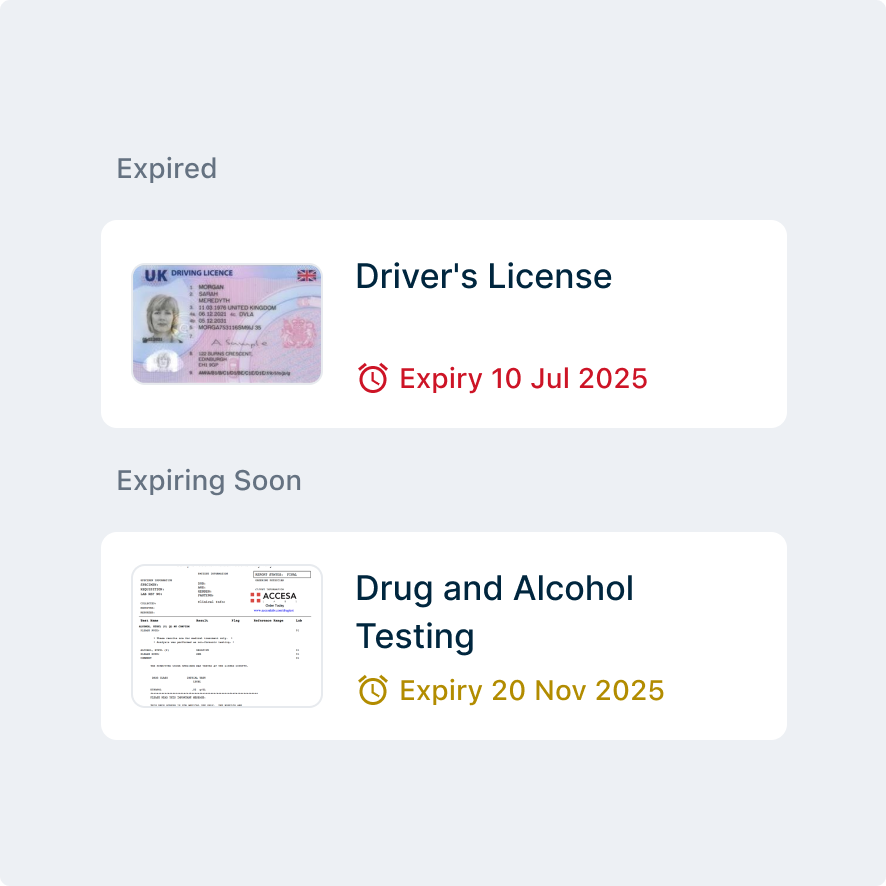The image size is (886, 886).
Task: Expand the Driver's License expiry details
Action: click(x=522, y=379)
